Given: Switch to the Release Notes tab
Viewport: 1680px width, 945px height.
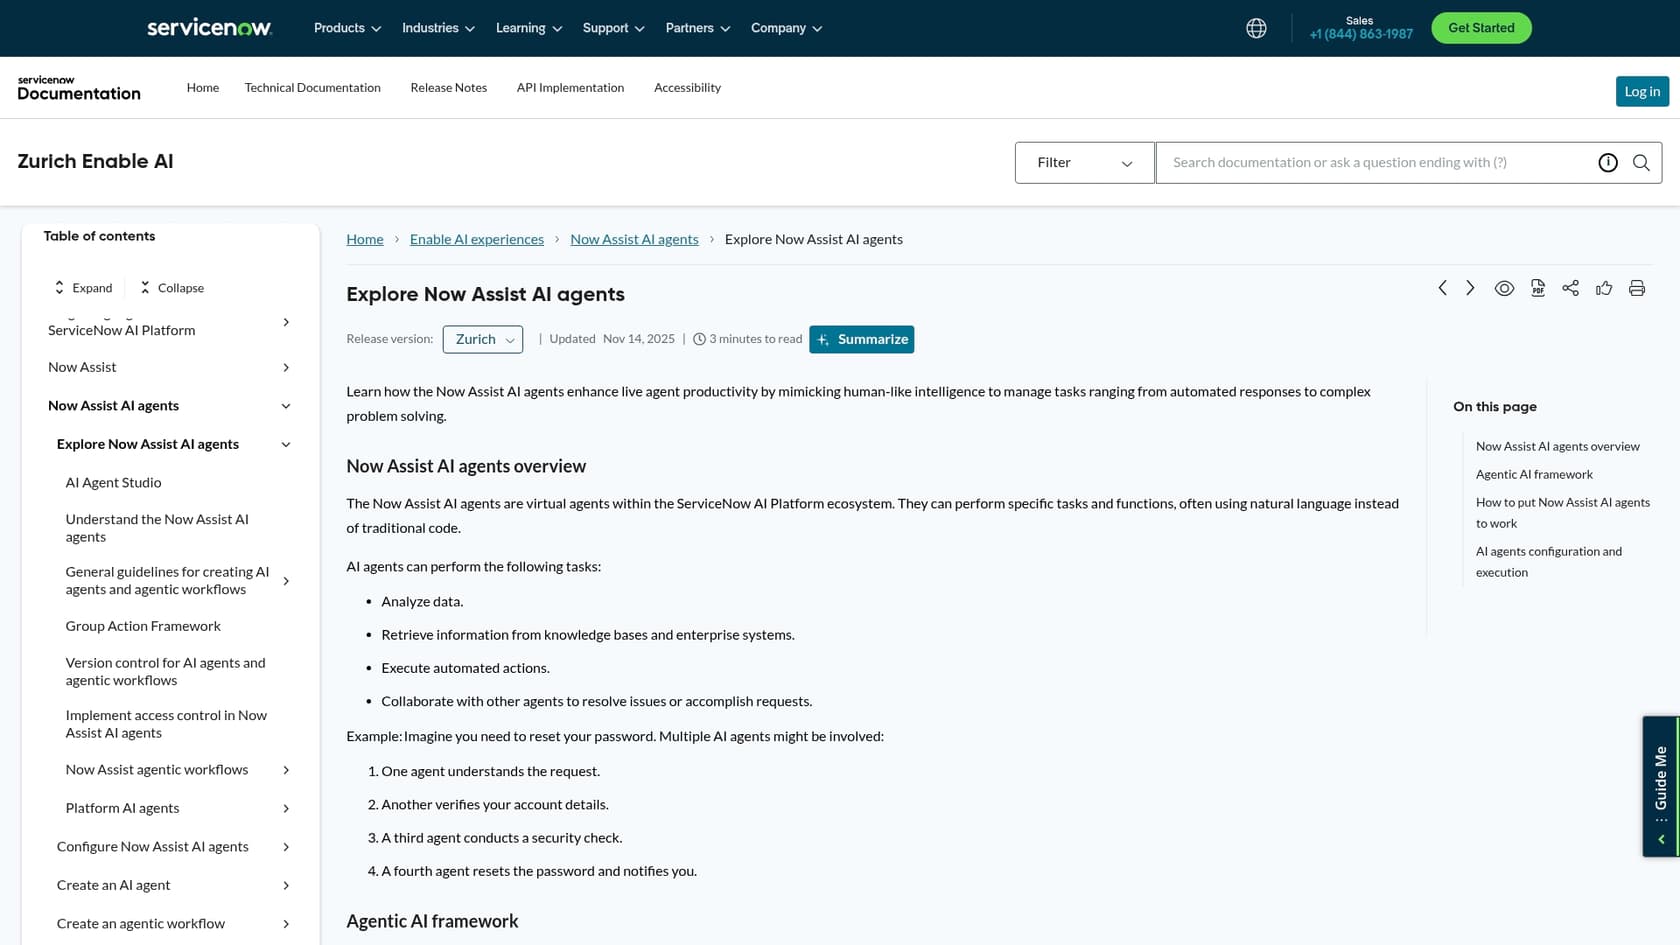Looking at the screenshot, I should click(448, 87).
